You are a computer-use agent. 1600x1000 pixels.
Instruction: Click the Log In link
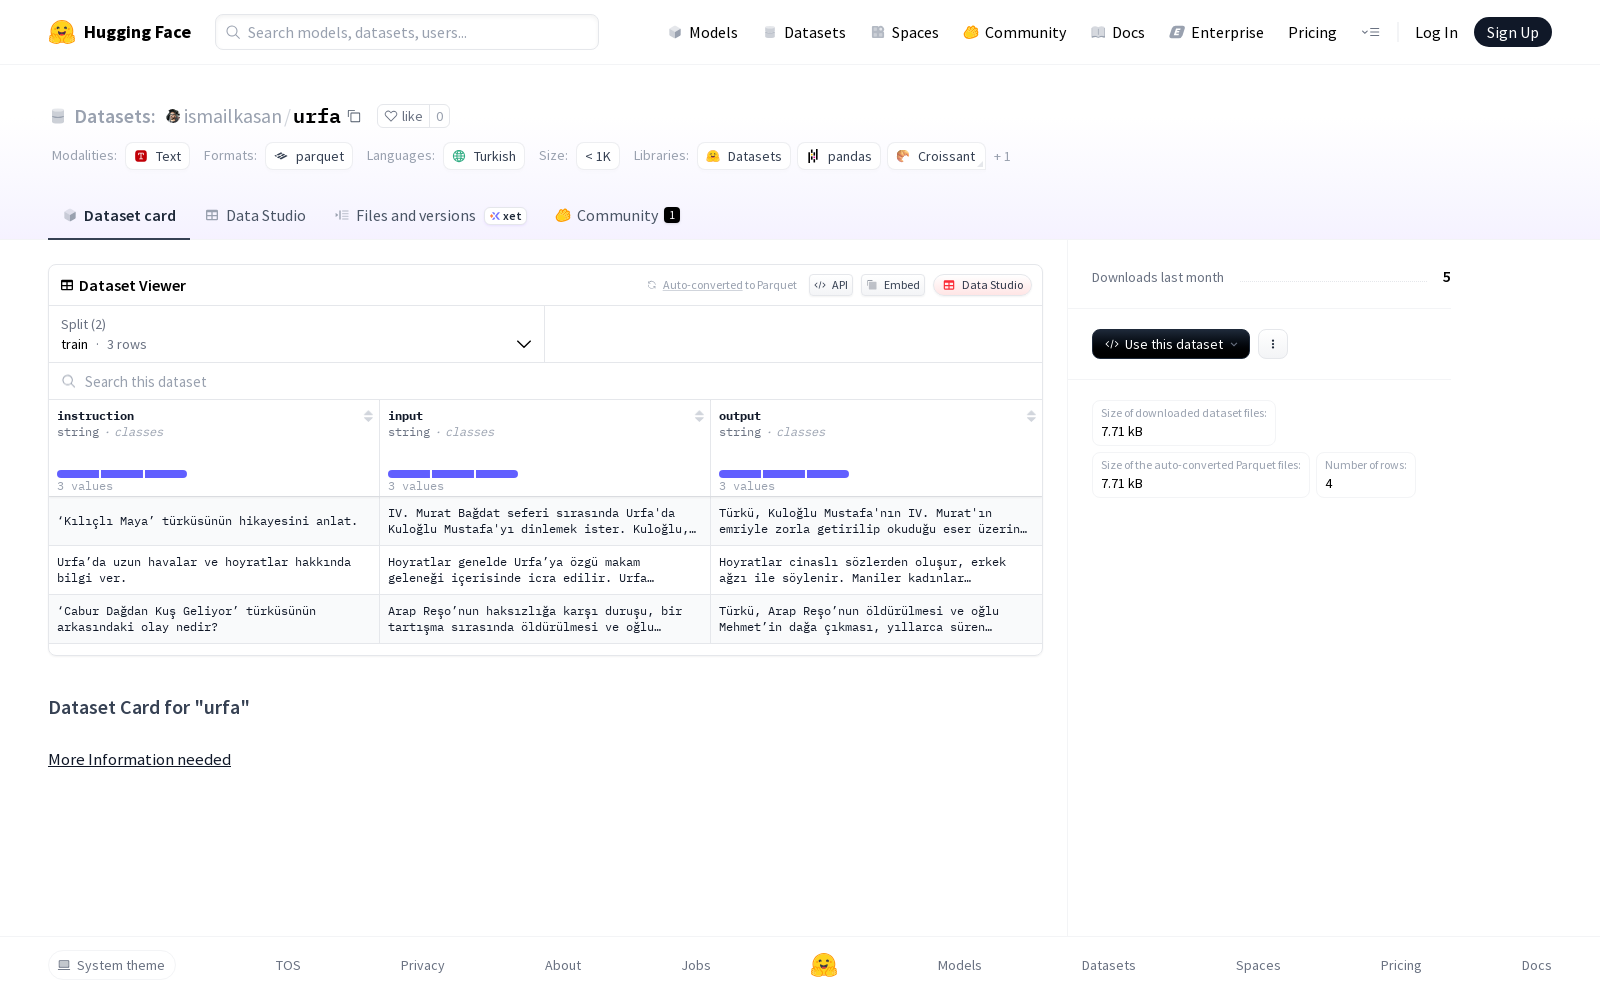[x=1436, y=32]
